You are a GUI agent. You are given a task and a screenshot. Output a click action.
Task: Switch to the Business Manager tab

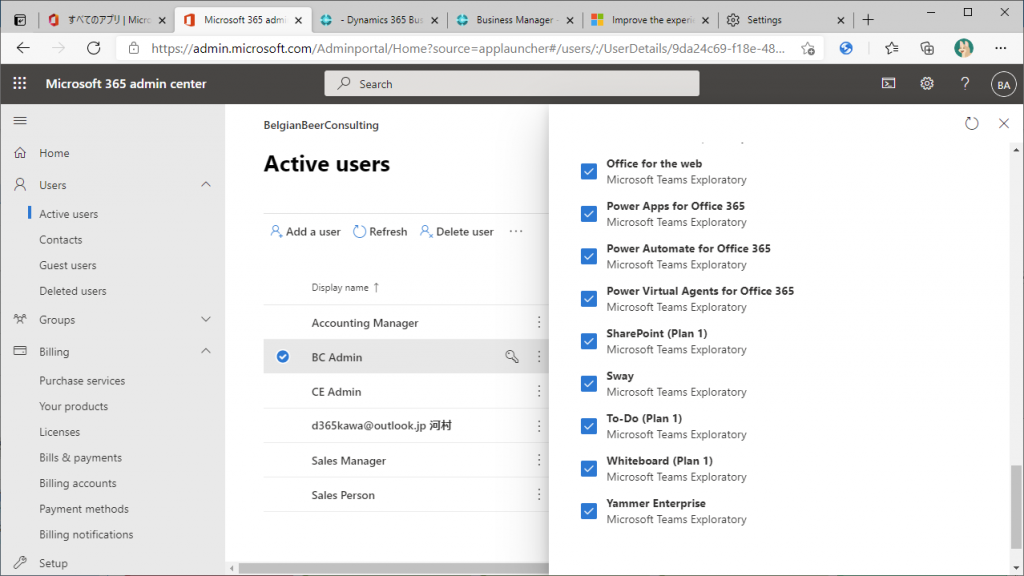515,20
